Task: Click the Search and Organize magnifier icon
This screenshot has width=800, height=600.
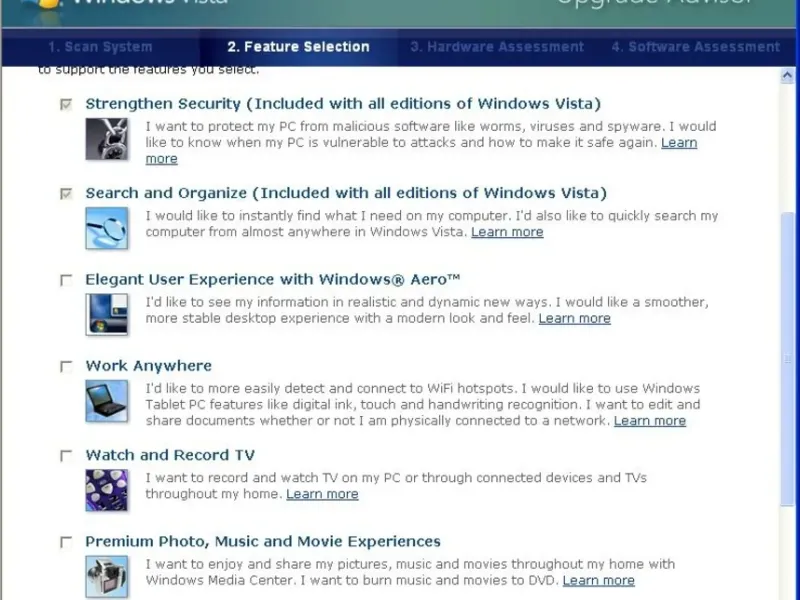Action: (107, 228)
